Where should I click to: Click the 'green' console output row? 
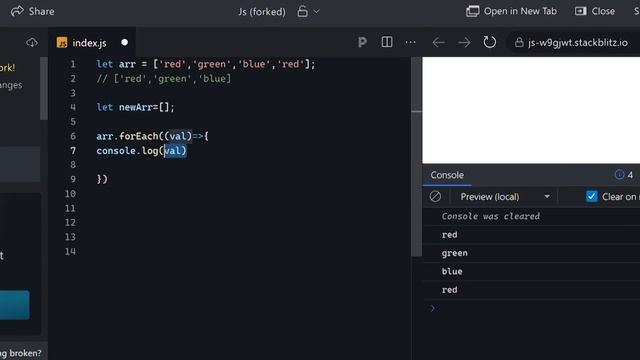531,253
